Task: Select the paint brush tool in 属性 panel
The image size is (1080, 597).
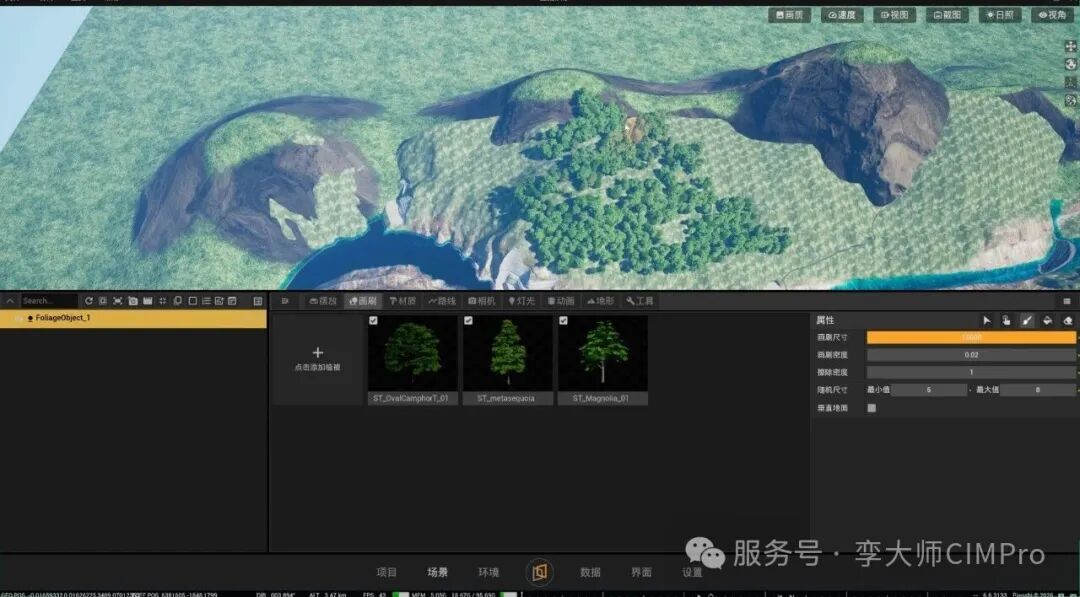Action: [x=1027, y=320]
